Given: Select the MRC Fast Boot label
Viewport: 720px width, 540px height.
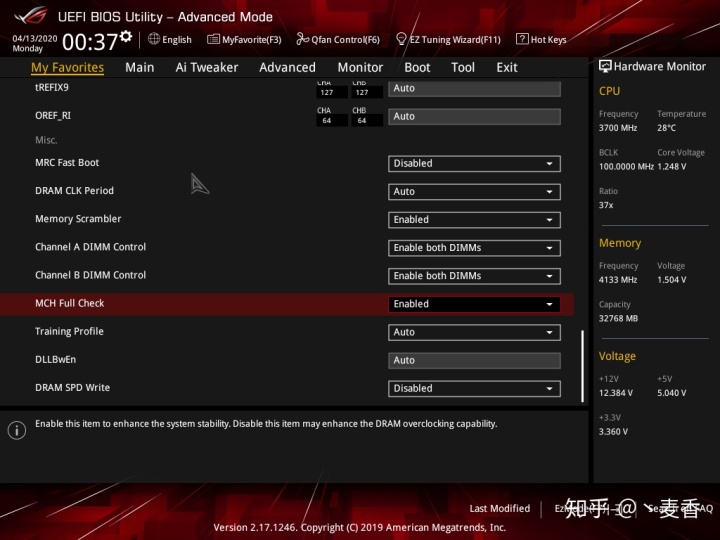Looking at the screenshot, I should (x=67, y=163).
